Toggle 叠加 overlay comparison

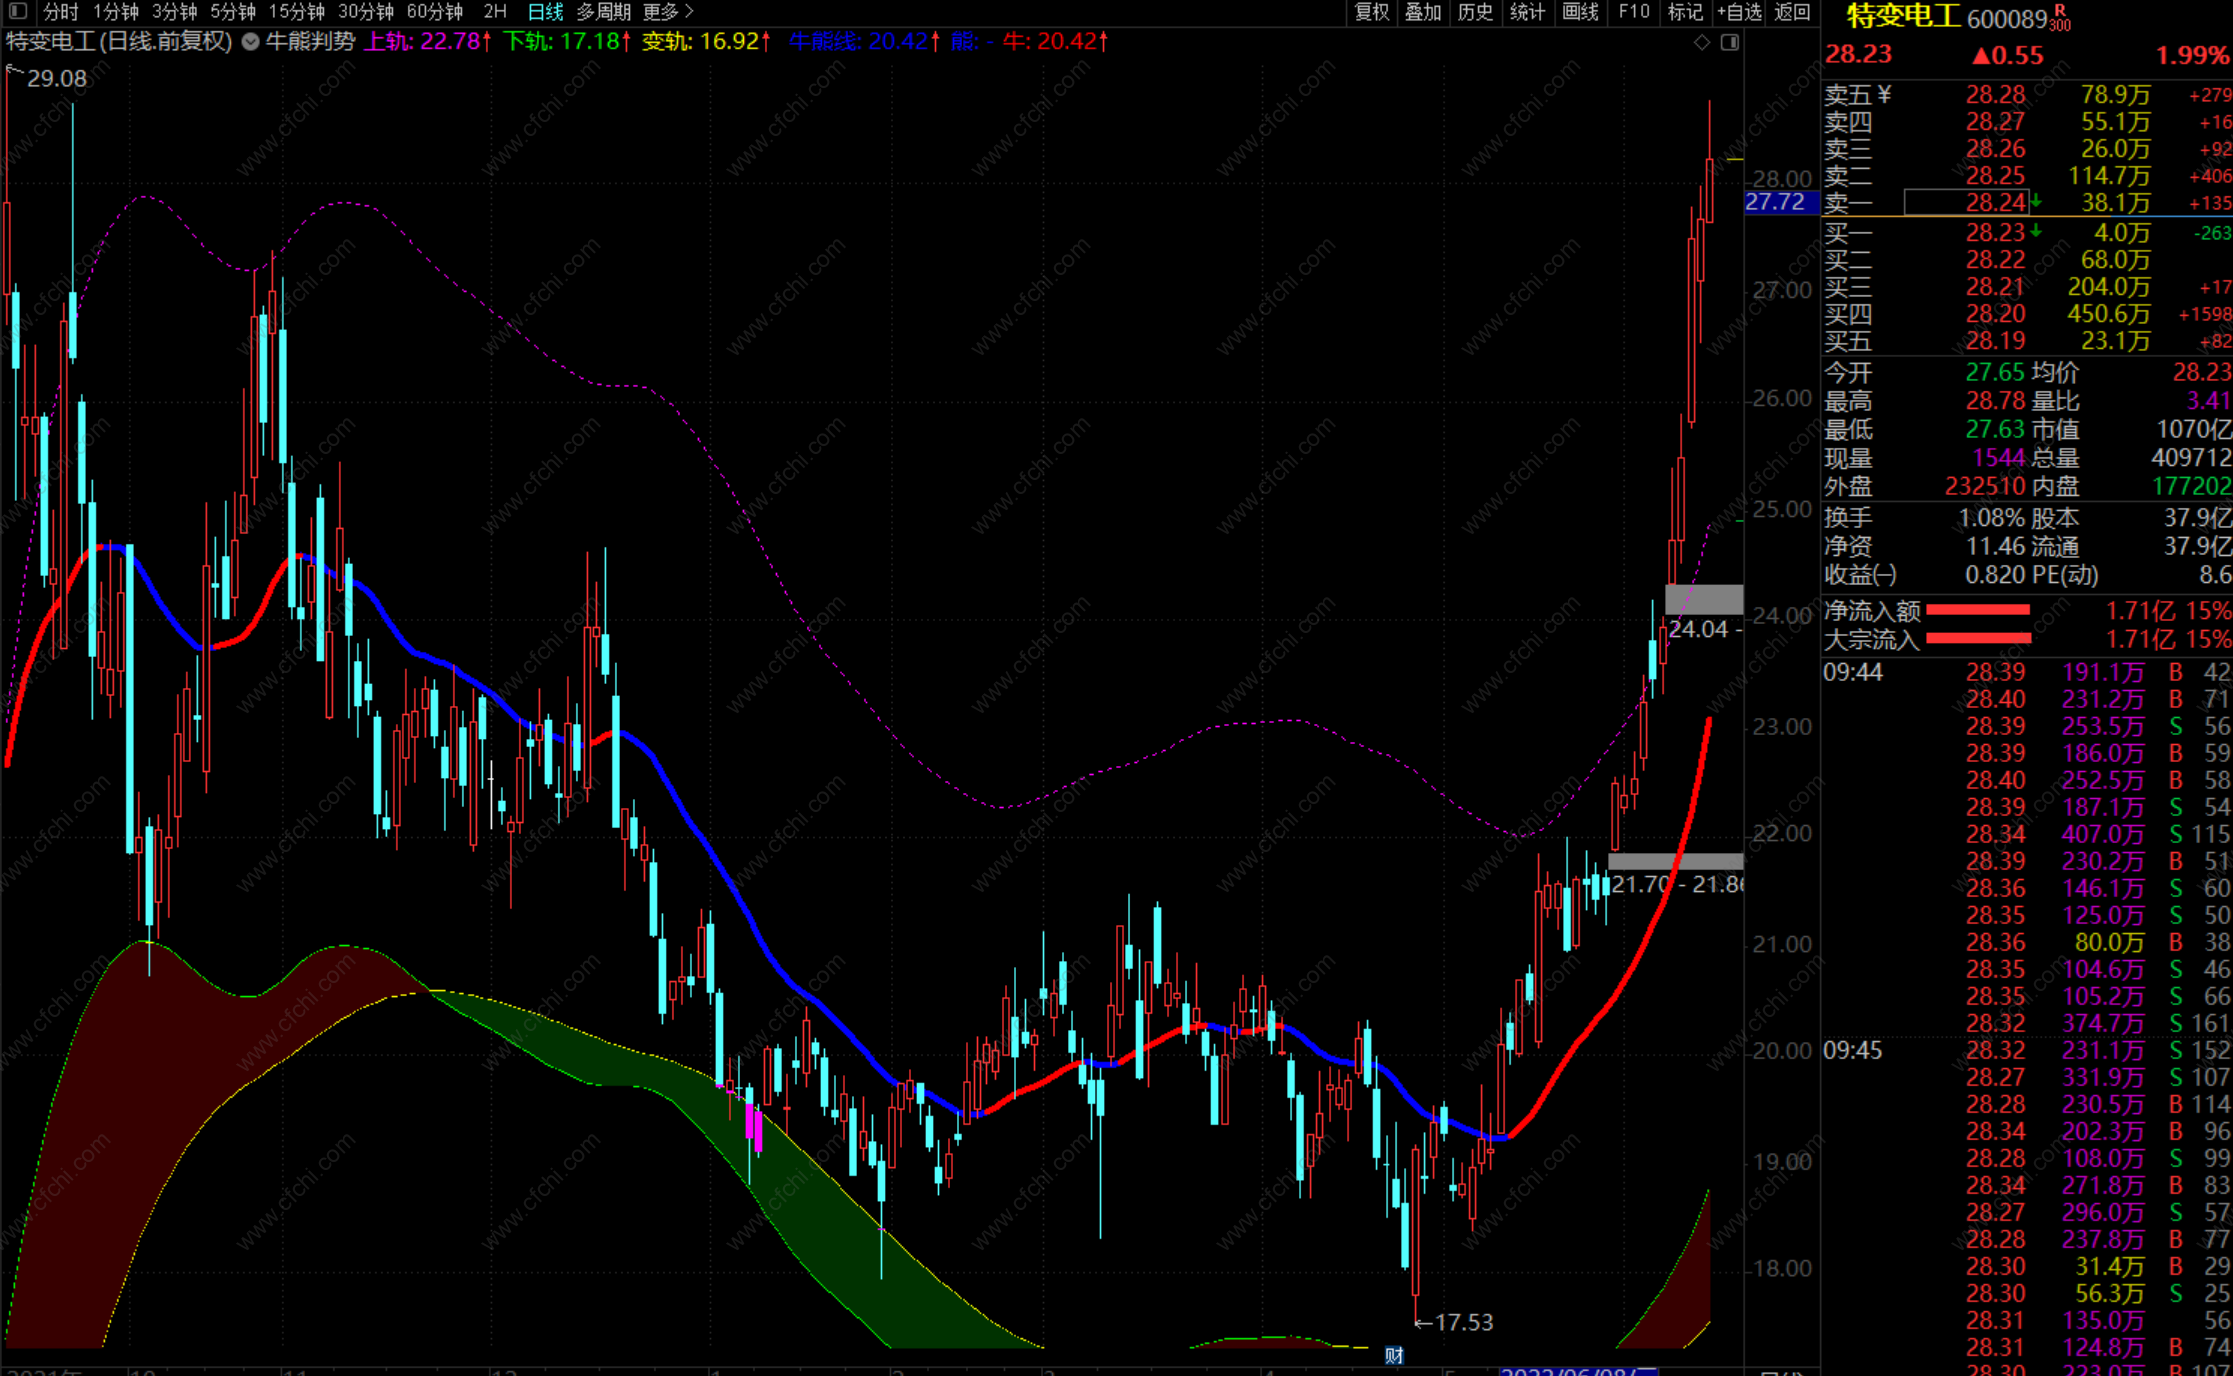tap(1423, 12)
